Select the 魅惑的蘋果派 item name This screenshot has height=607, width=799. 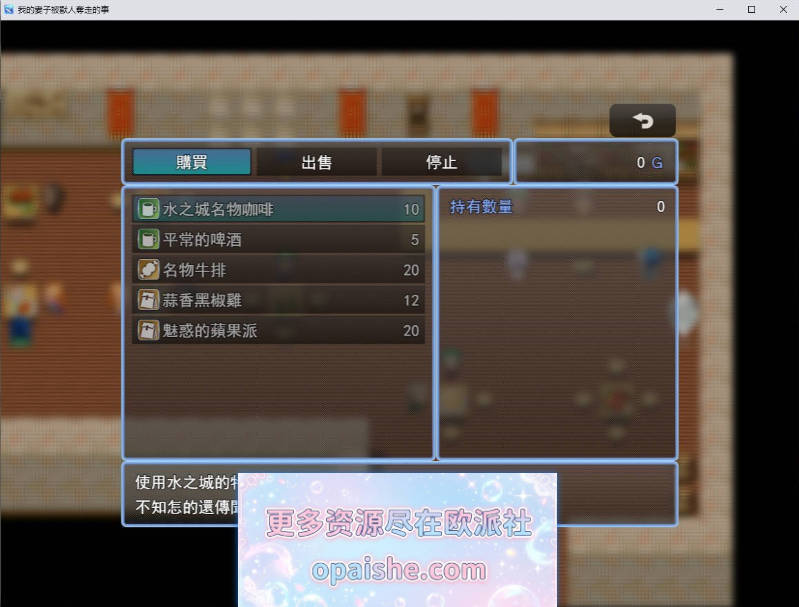pos(210,330)
